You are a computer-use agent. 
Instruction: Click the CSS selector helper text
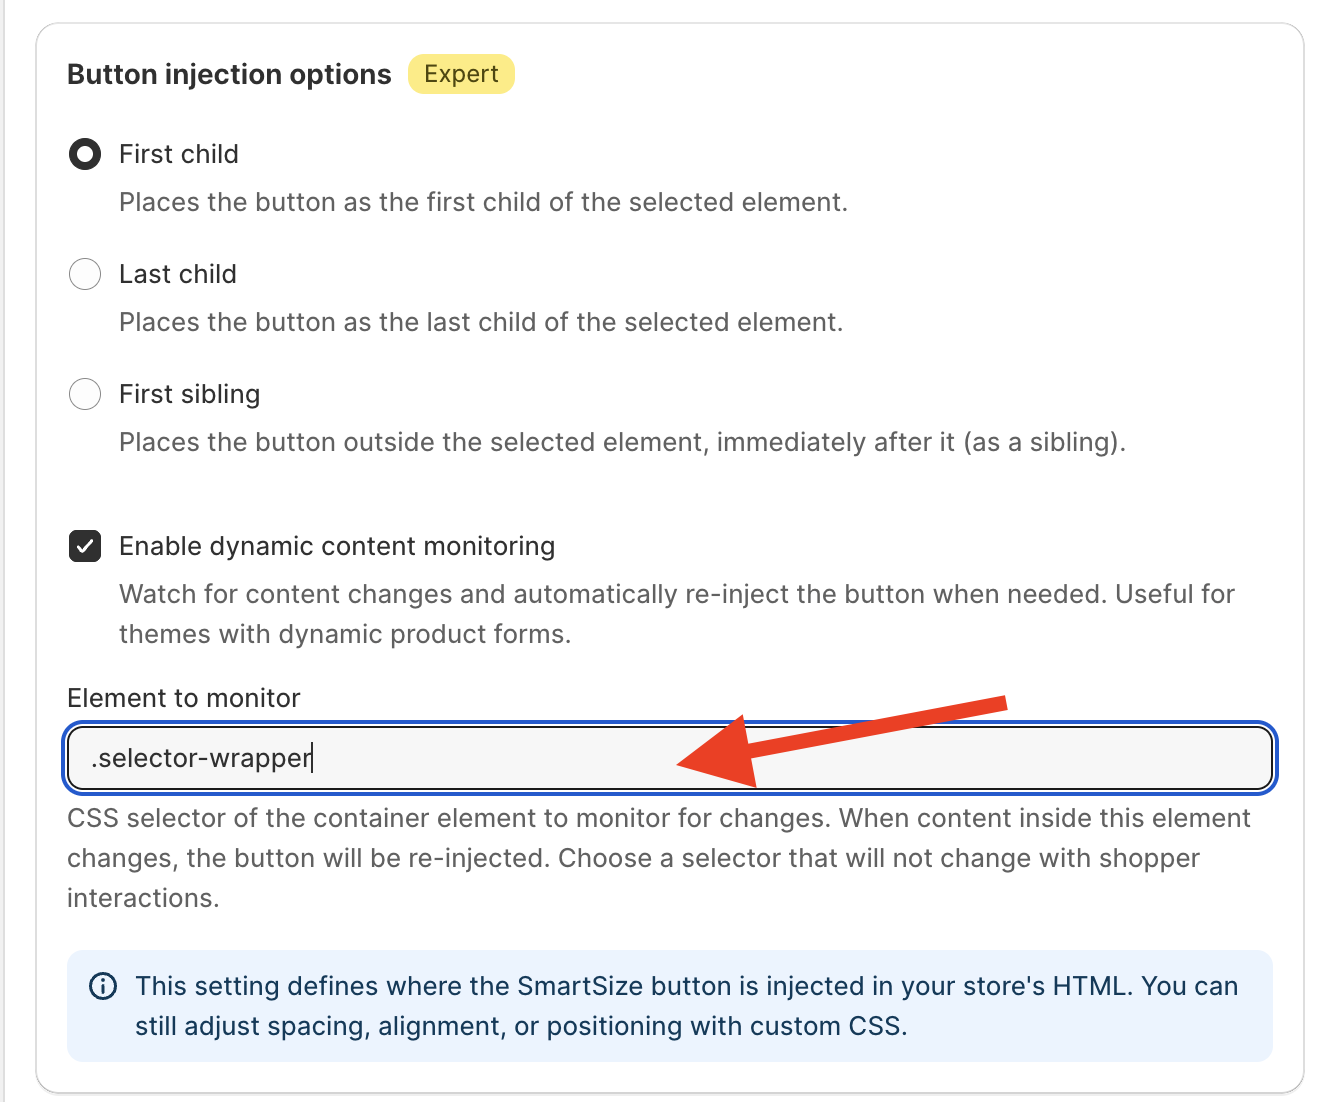coord(658,858)
